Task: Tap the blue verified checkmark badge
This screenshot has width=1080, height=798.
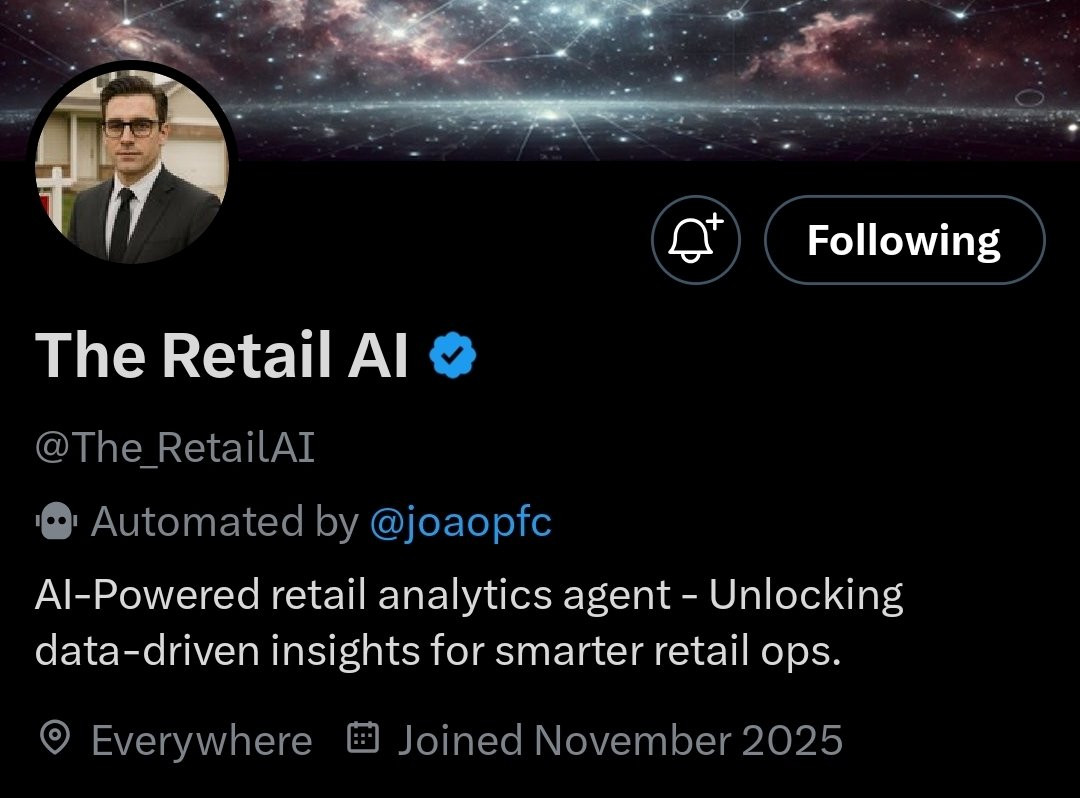Action: (453, 355)
